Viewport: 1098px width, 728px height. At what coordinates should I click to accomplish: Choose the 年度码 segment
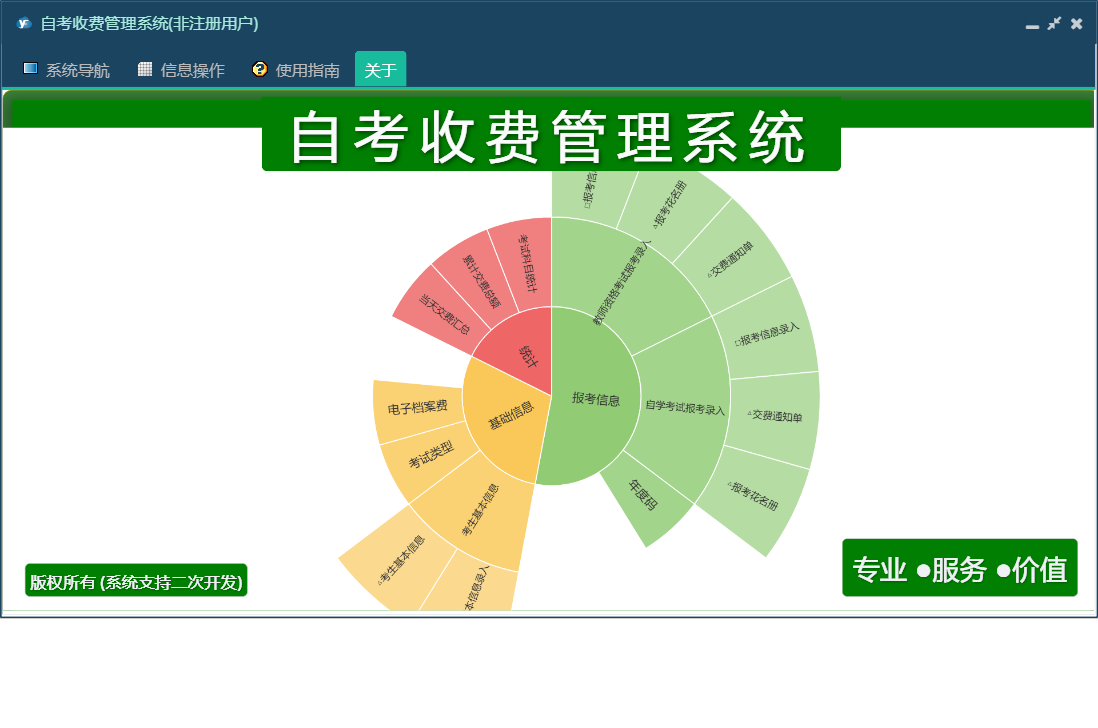coord(644,497)
